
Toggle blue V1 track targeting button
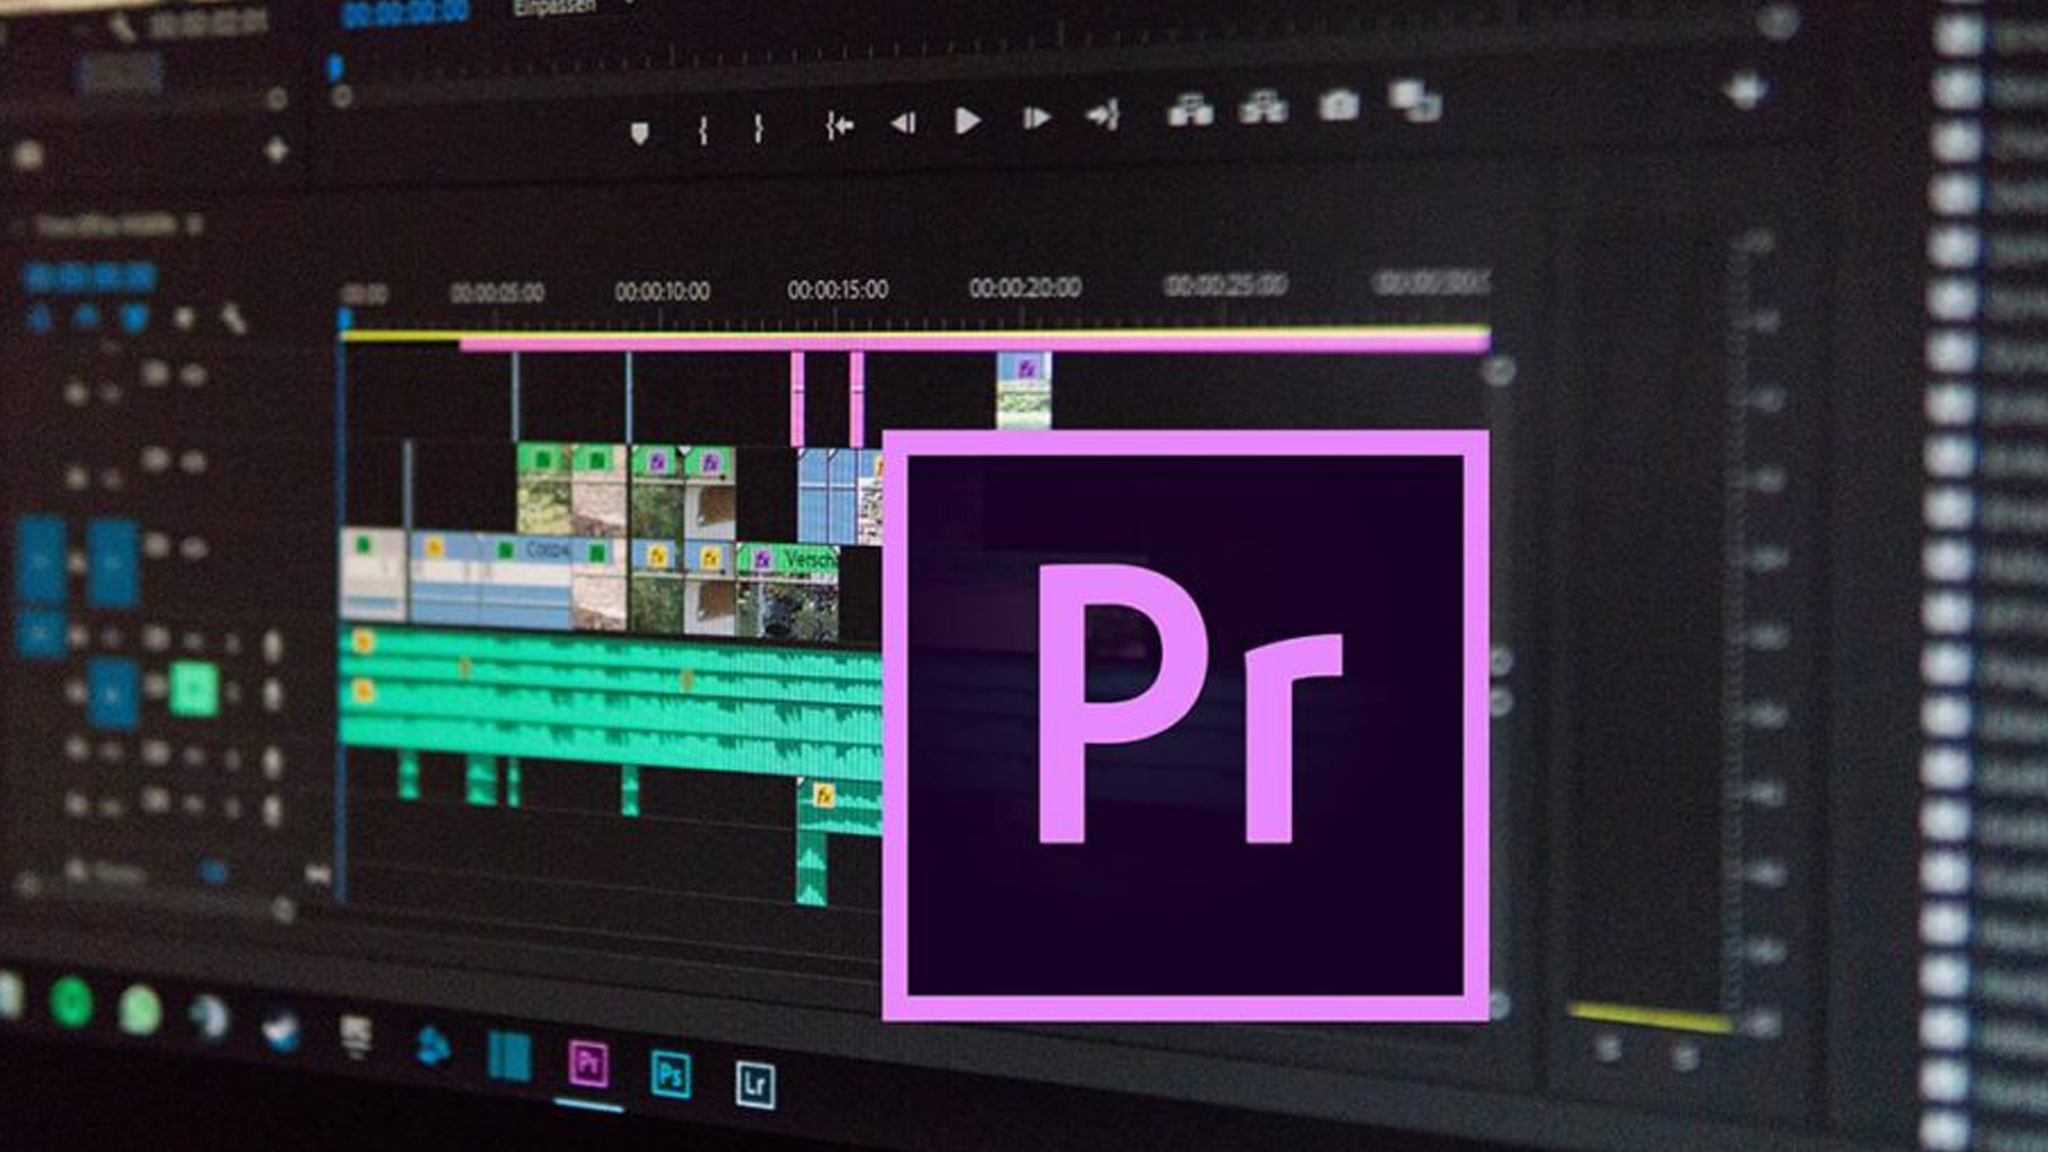[112, 563]
